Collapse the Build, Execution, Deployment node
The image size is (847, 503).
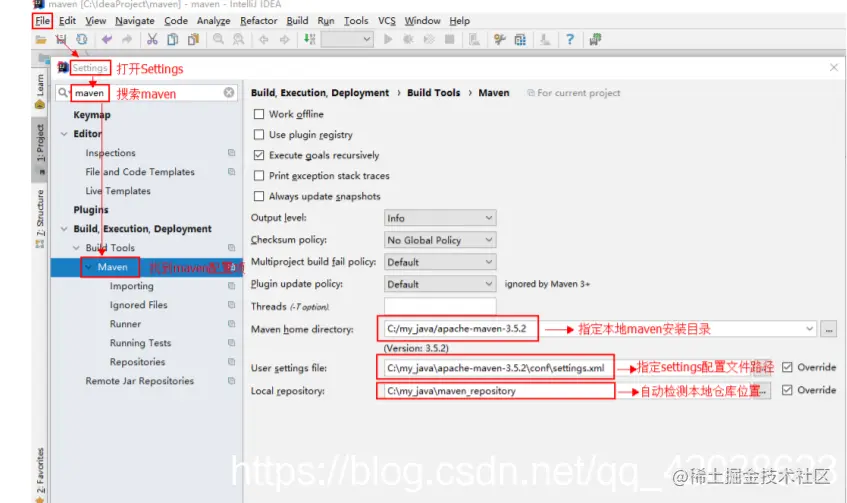click(64, 229)
